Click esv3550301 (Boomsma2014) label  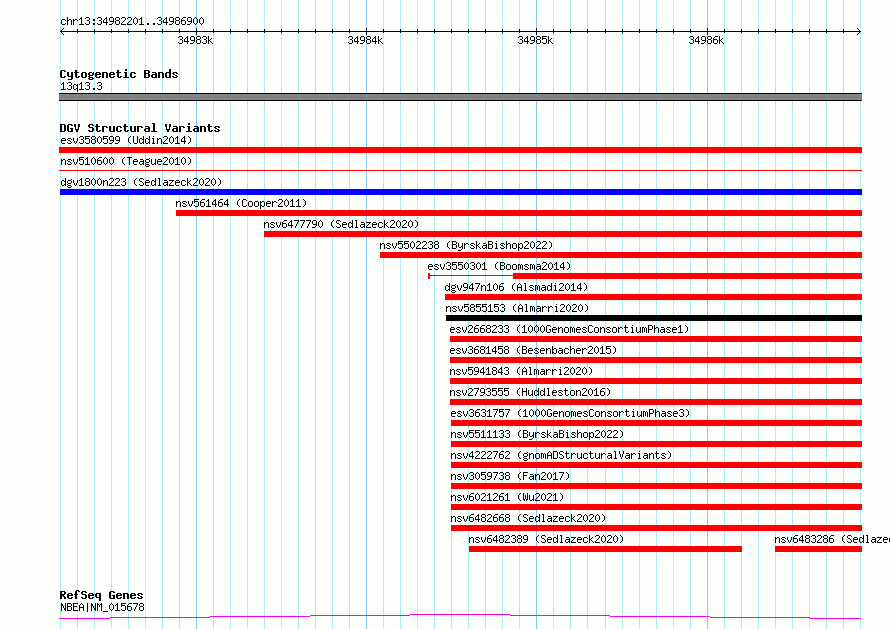click(499, 266)
